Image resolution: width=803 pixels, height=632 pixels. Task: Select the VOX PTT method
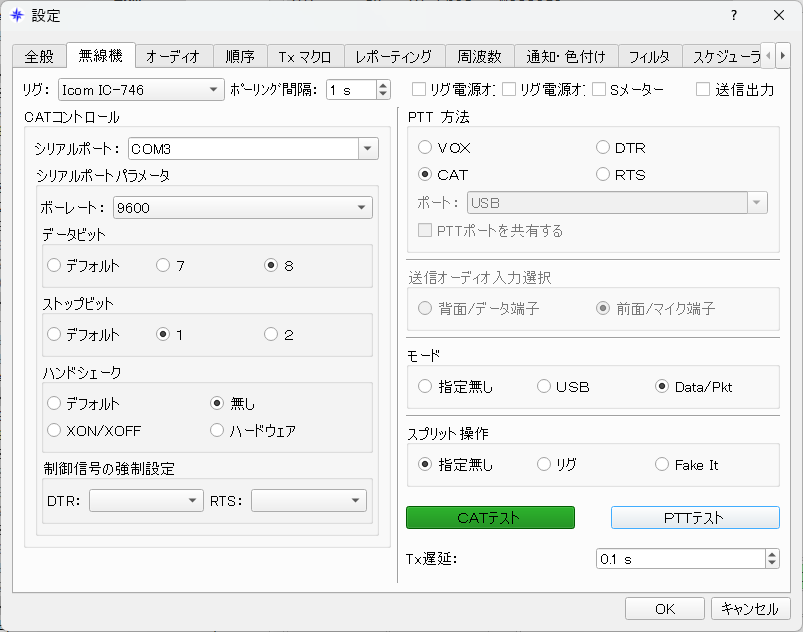click(x=426, y=148)
